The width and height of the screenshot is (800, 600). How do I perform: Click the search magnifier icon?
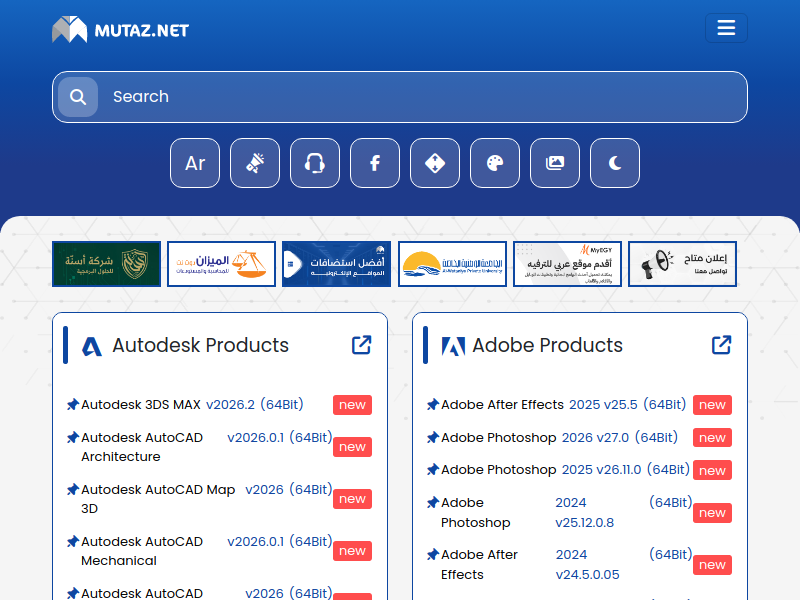(78, 97)
